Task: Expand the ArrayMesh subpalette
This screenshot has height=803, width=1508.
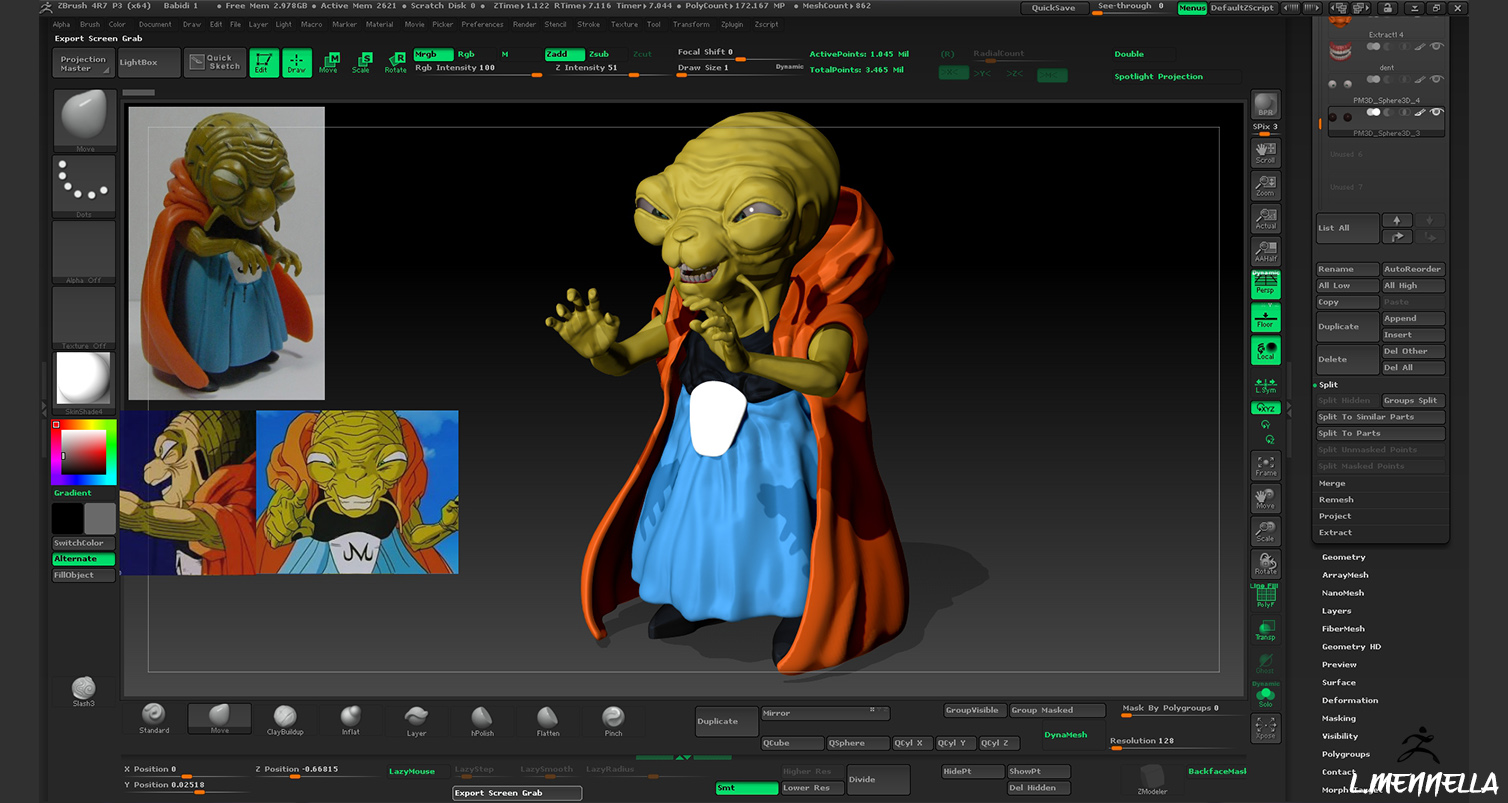Action: (x=1345, y=575)
